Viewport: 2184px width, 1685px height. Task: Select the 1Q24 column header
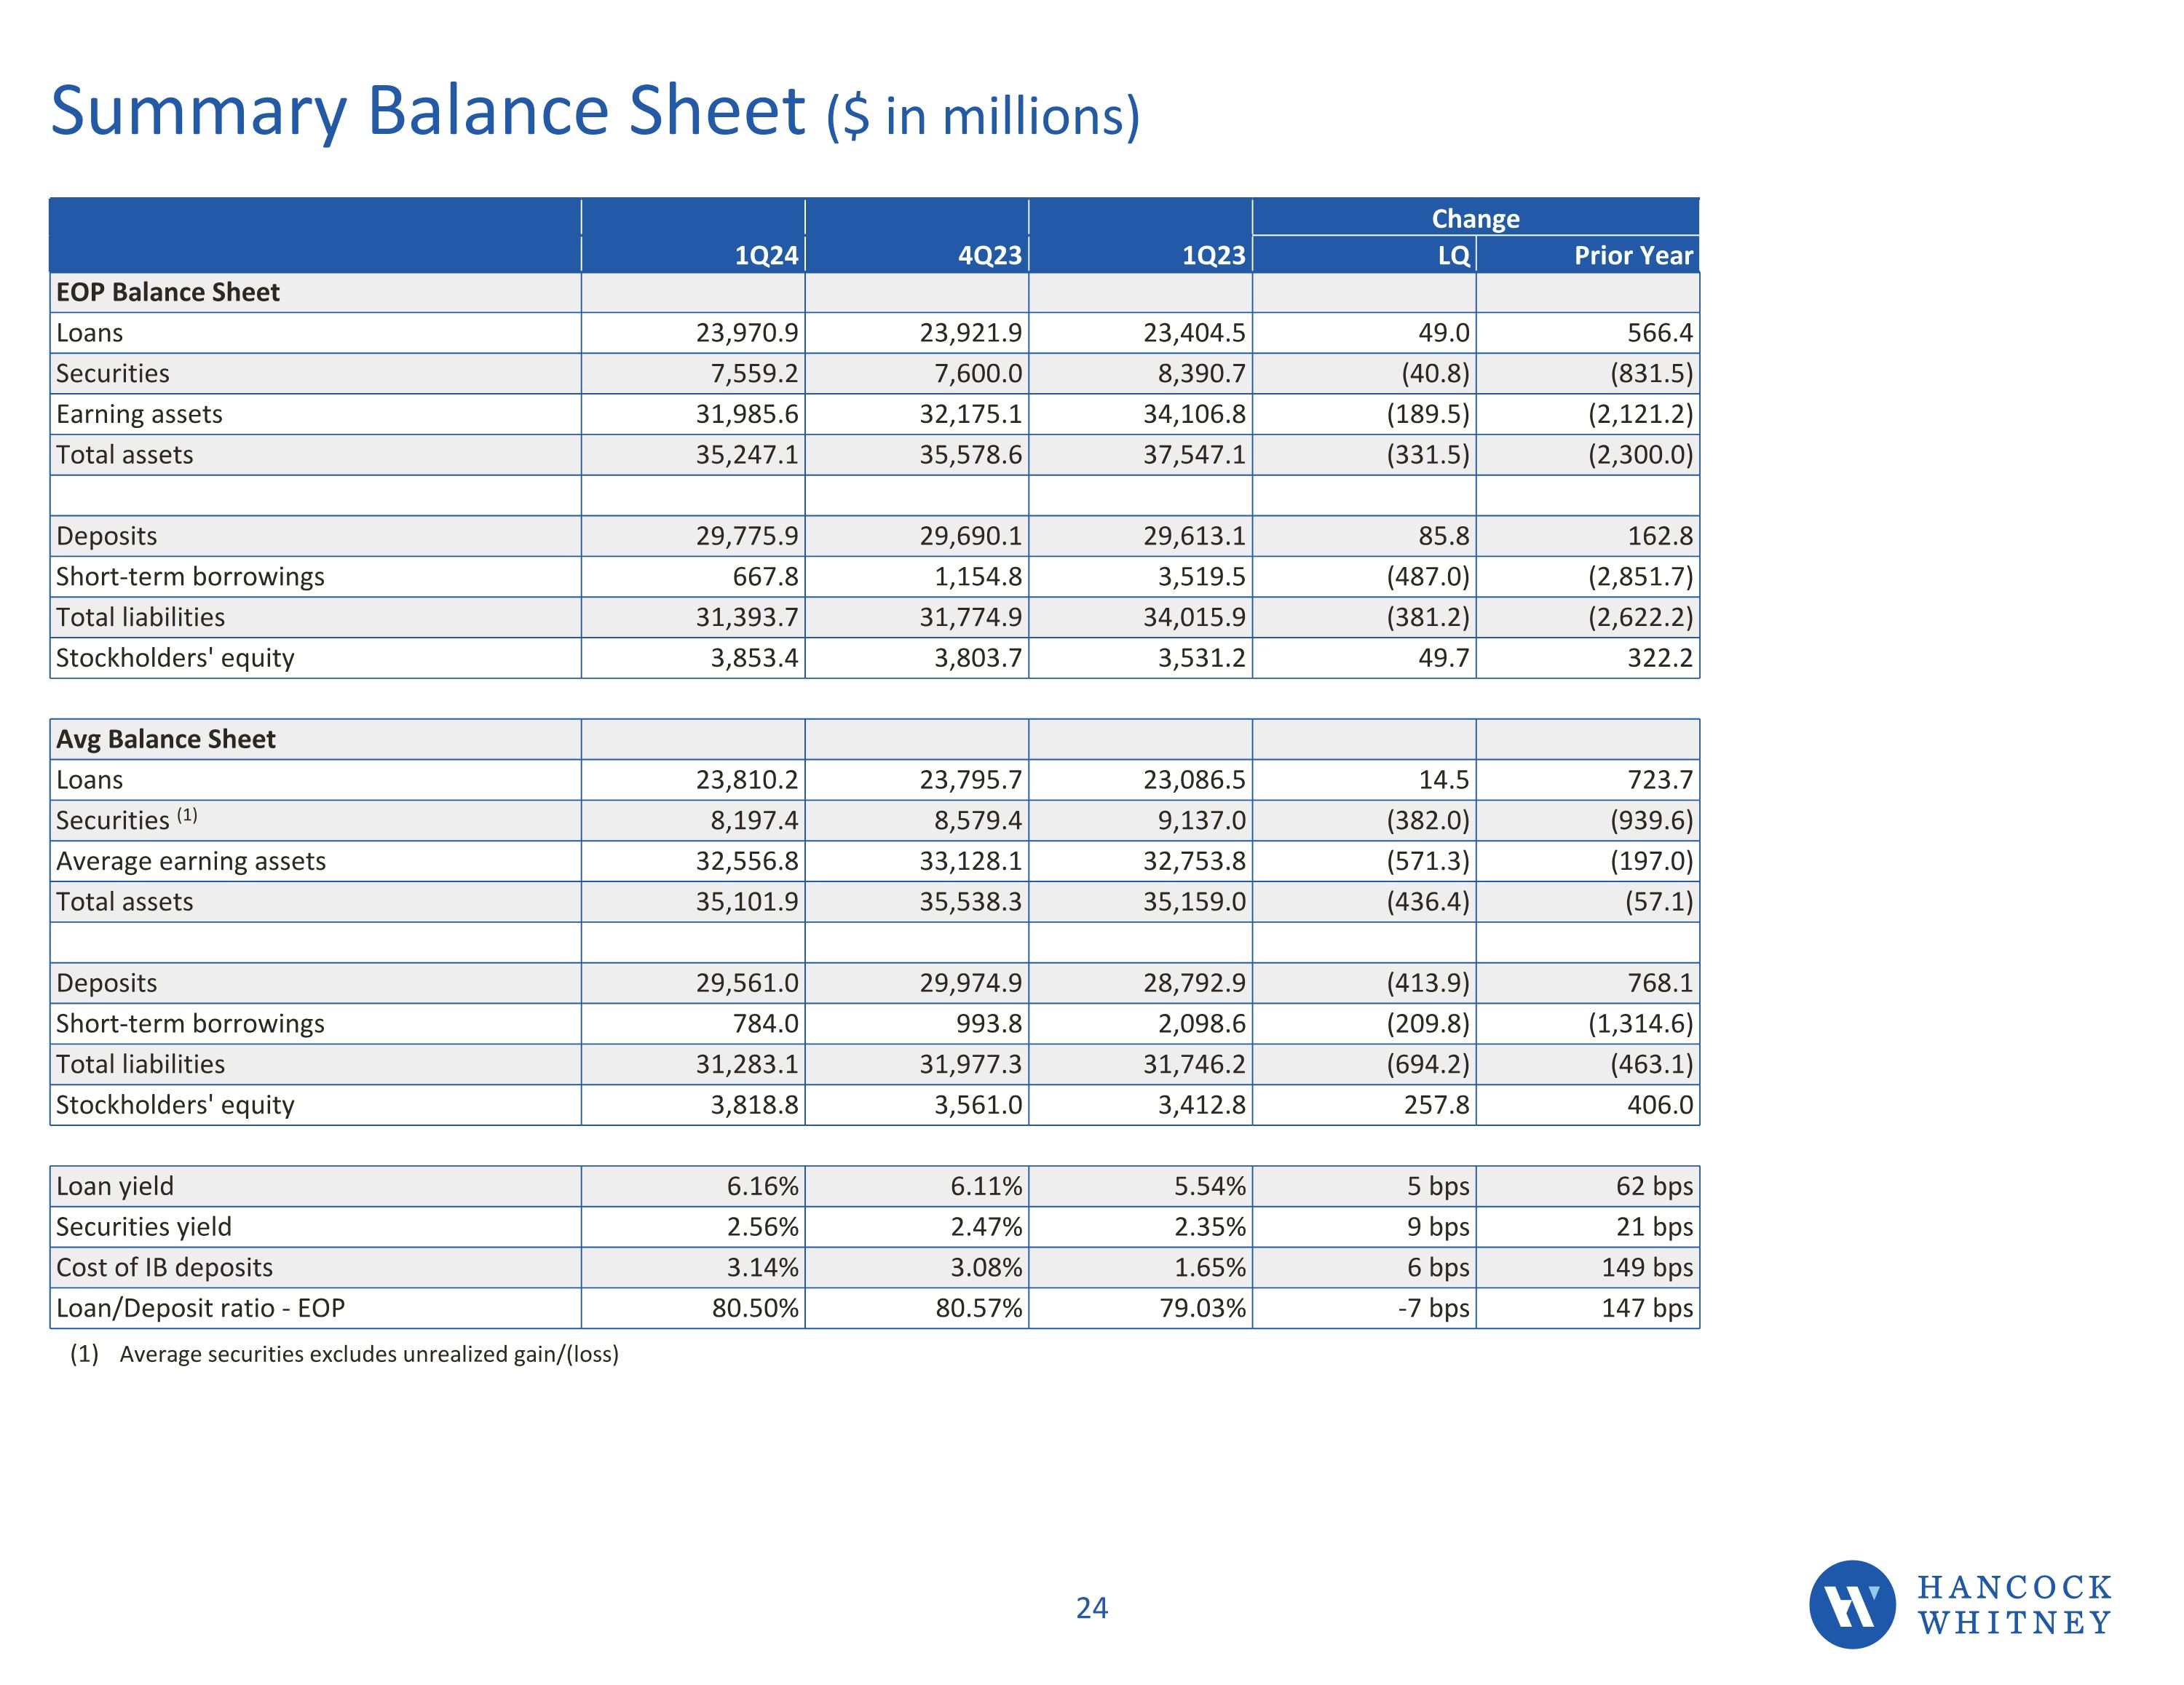tap(766, 256)
